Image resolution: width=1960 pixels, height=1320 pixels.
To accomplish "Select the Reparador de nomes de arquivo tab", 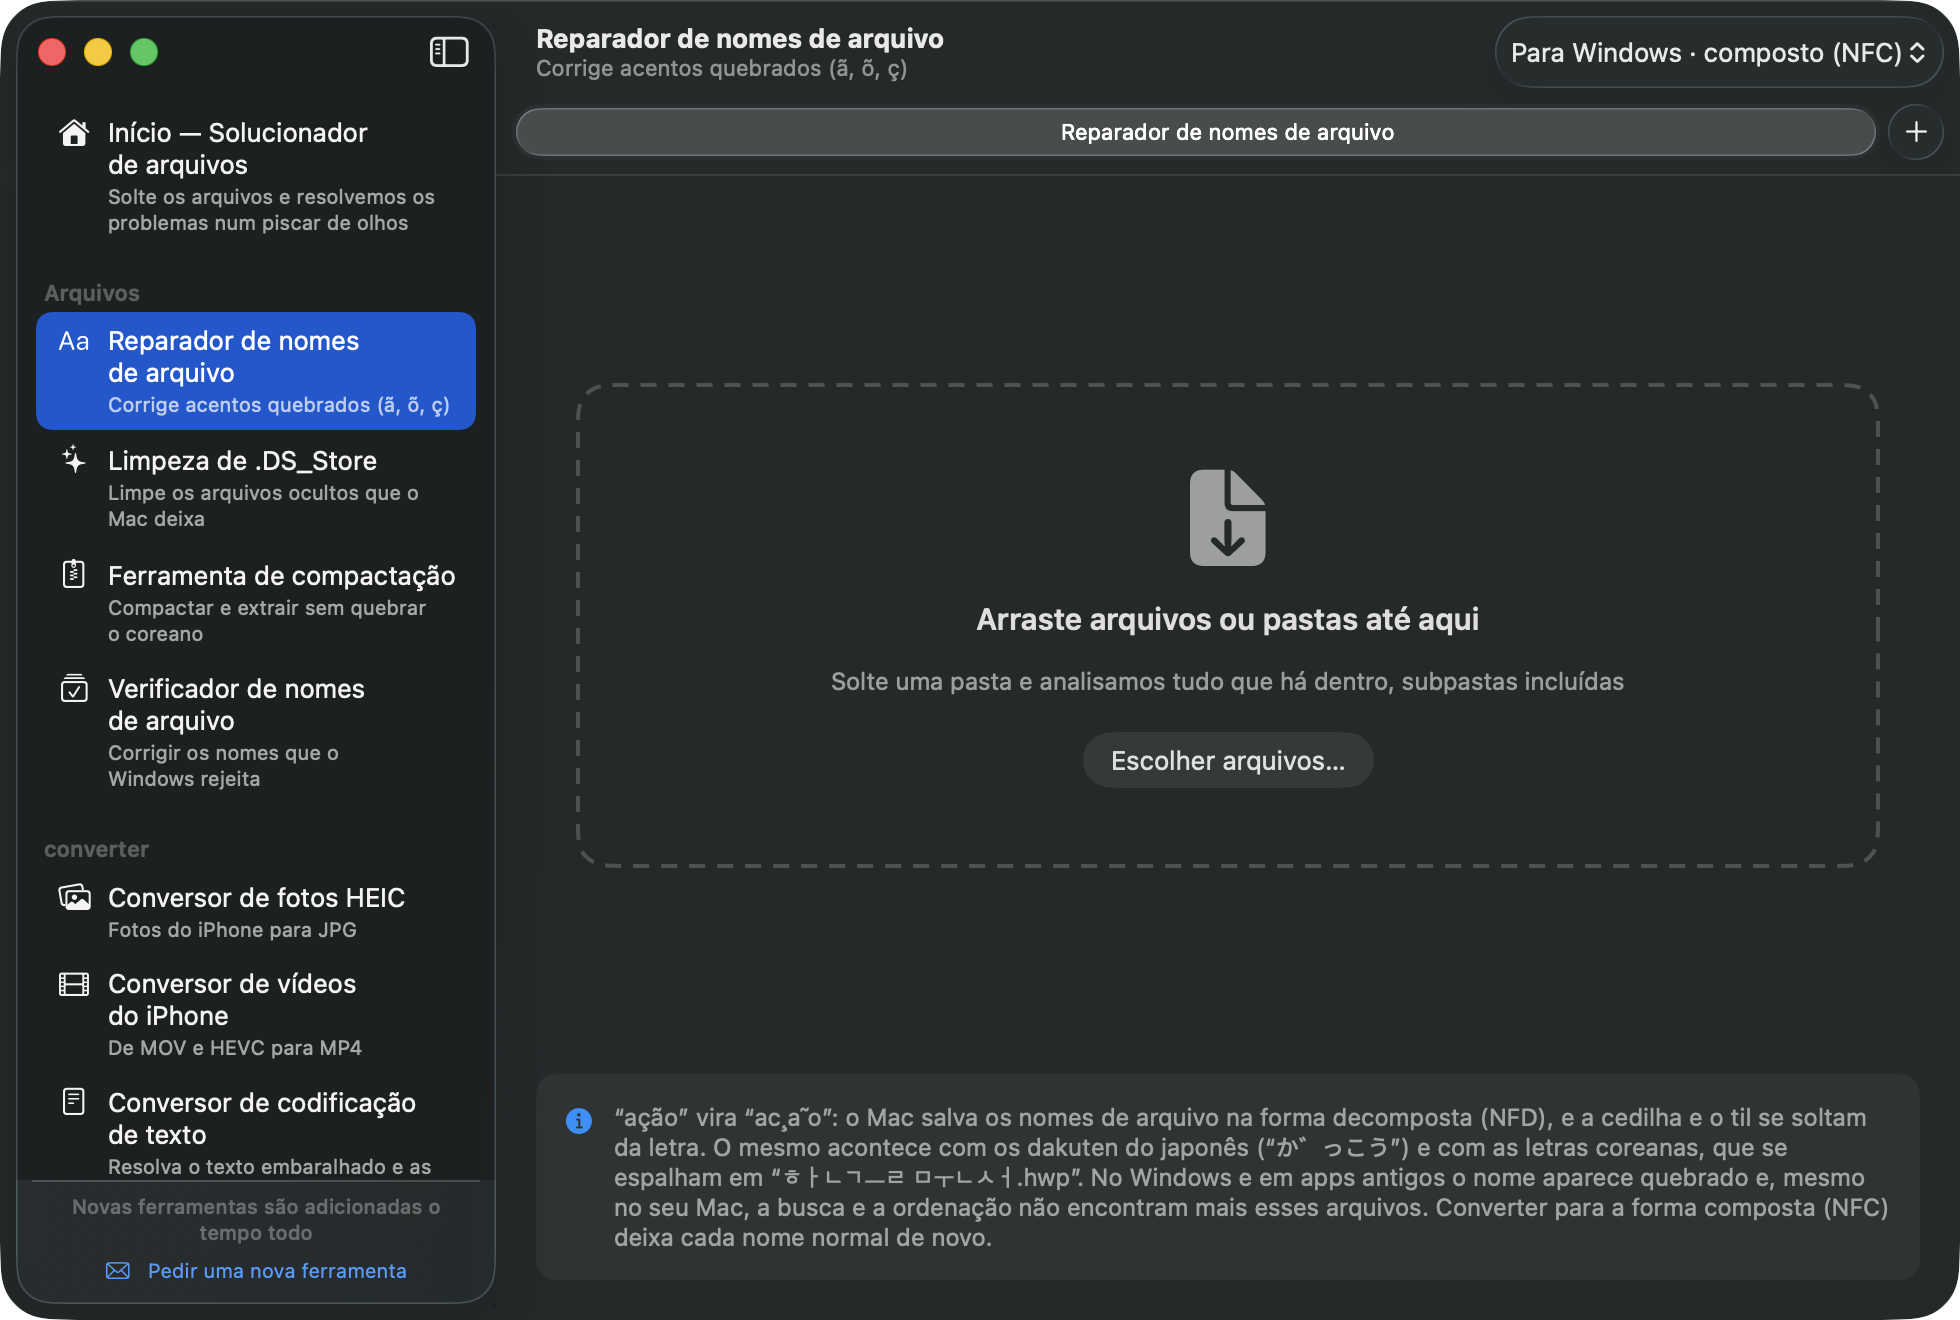I will (x=1195, y=132).
